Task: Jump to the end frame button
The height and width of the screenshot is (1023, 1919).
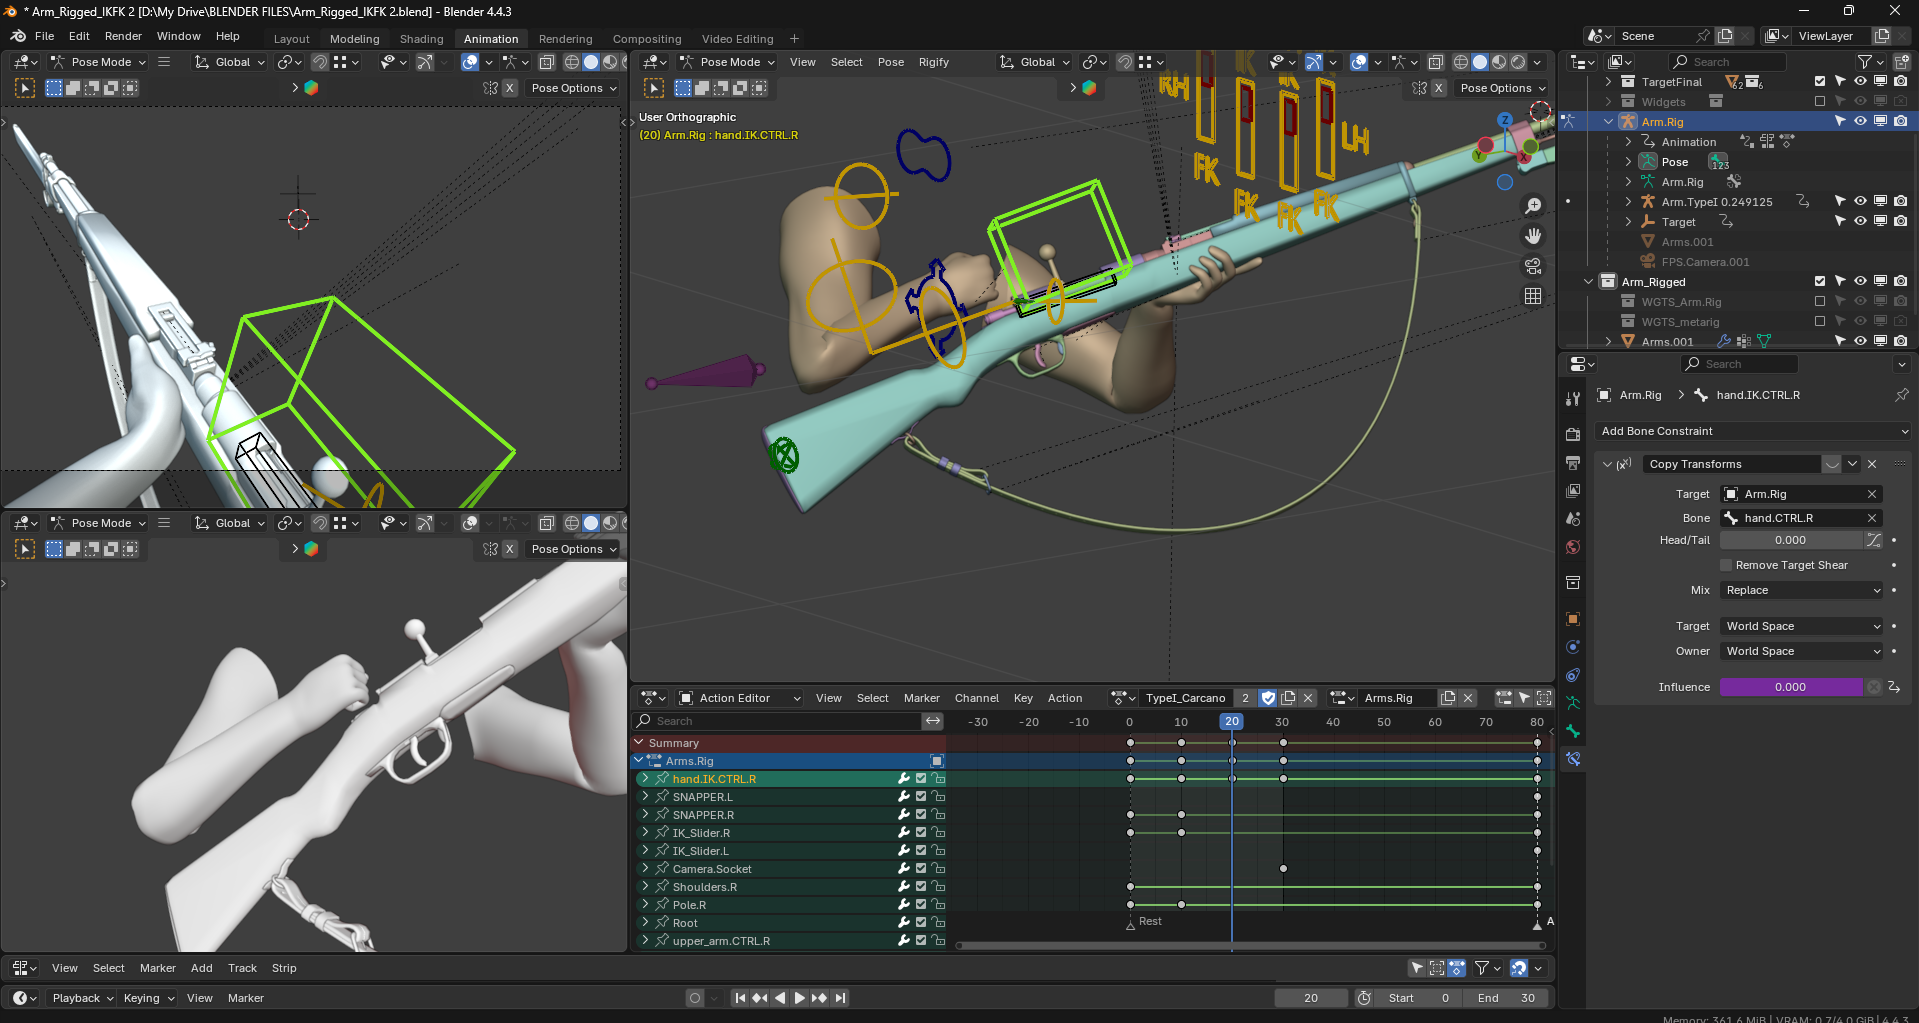Action: coord(840,998)
